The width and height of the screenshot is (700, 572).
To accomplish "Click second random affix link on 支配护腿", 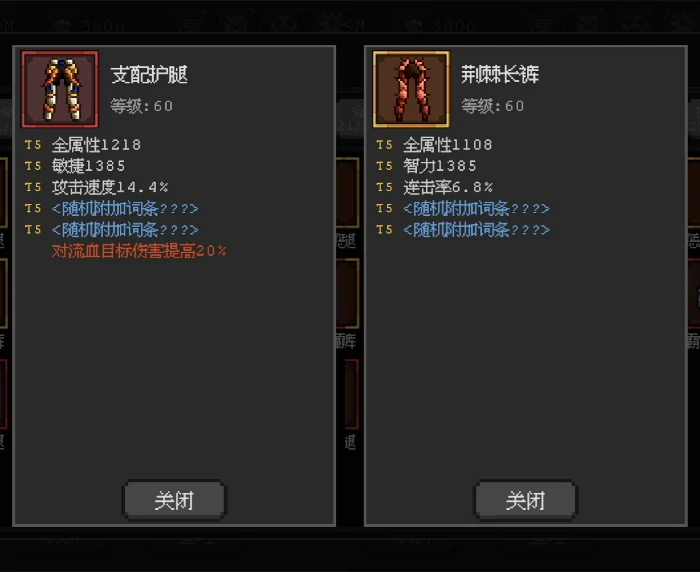I will click(125, 230).
